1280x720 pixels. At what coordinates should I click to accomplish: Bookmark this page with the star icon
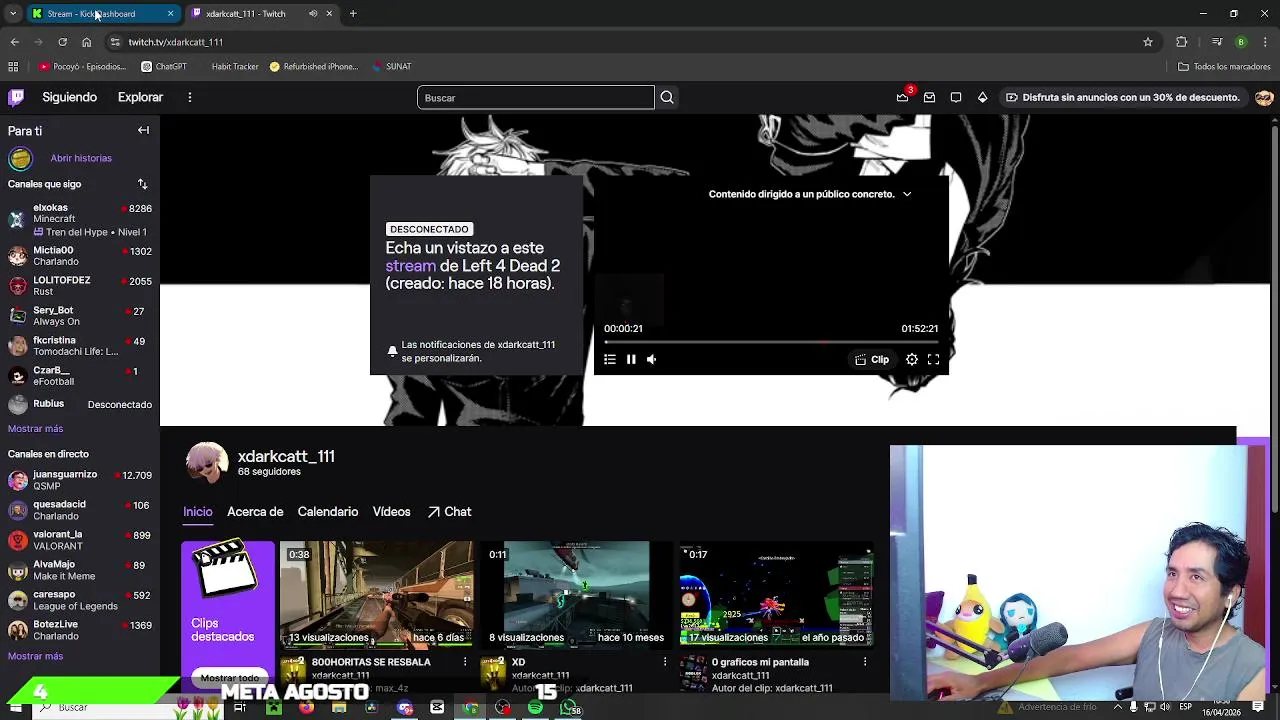pos(1148,42)
